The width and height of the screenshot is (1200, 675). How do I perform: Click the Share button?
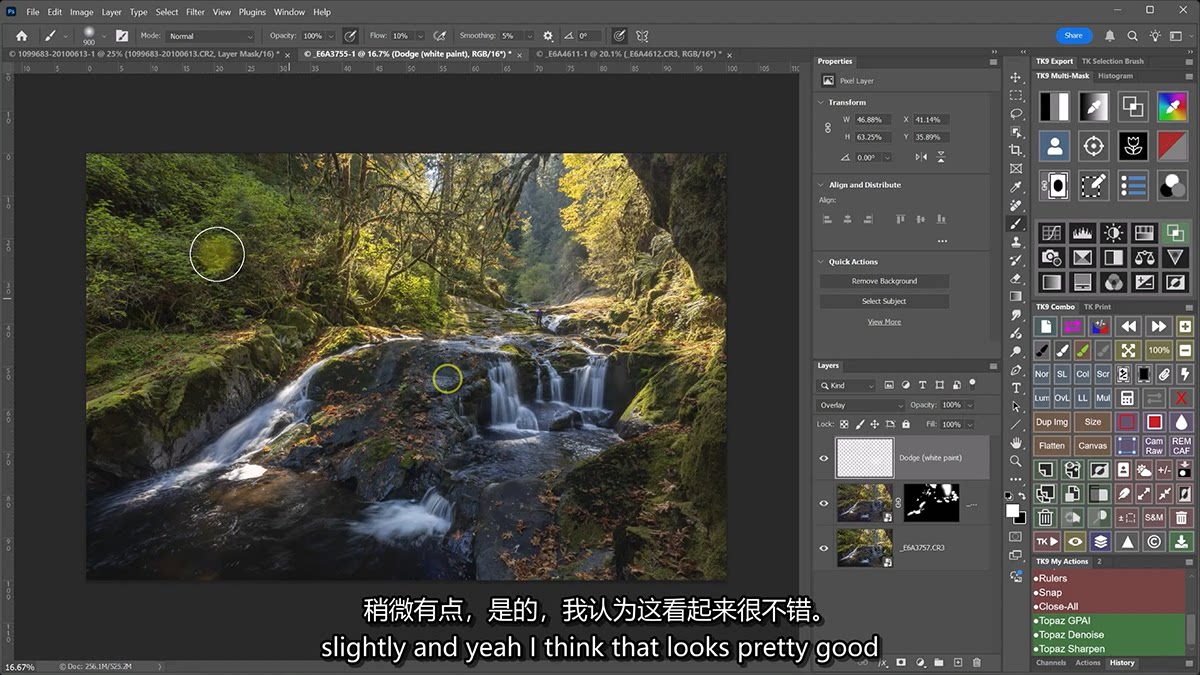1073,35
